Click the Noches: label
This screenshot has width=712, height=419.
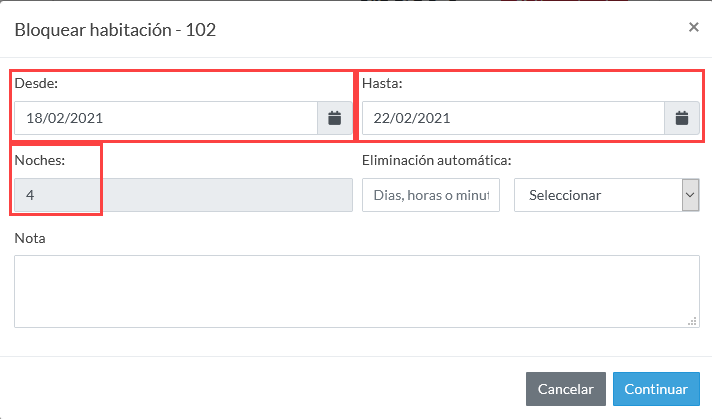40,160
